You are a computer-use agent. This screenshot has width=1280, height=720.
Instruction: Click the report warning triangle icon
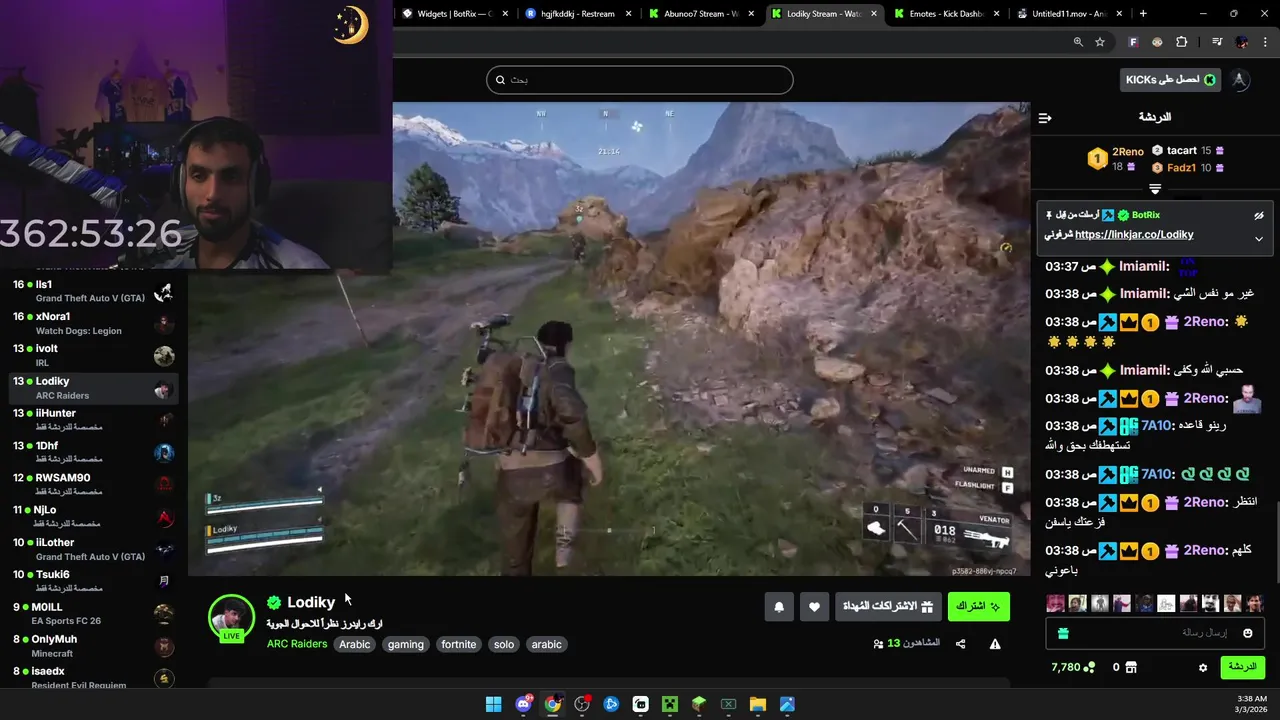(995, 644)
